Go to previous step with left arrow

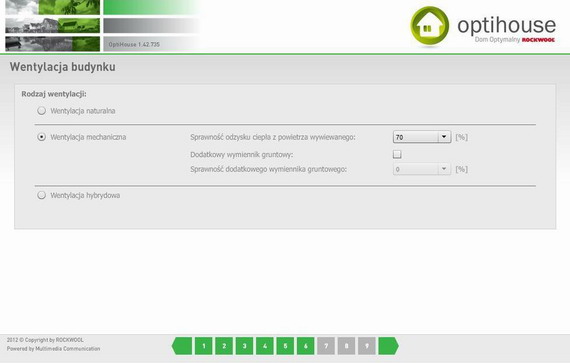click(x=182, y=346)
